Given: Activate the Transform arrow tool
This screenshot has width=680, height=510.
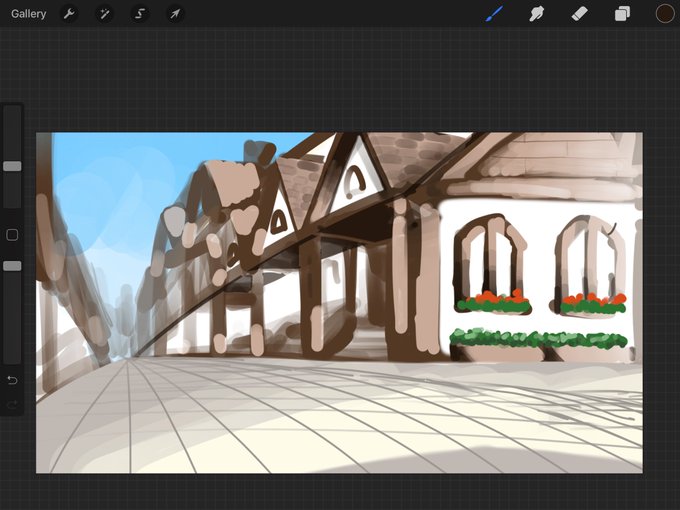Looking at the screenshot, I should pyautogui.click(x=175, y=14).
